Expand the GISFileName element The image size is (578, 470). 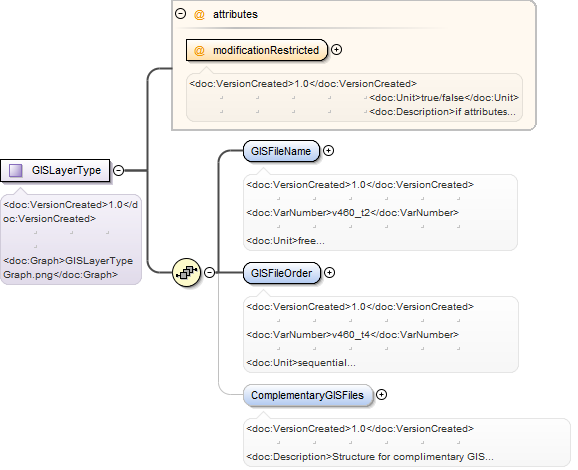click(328, 150)
